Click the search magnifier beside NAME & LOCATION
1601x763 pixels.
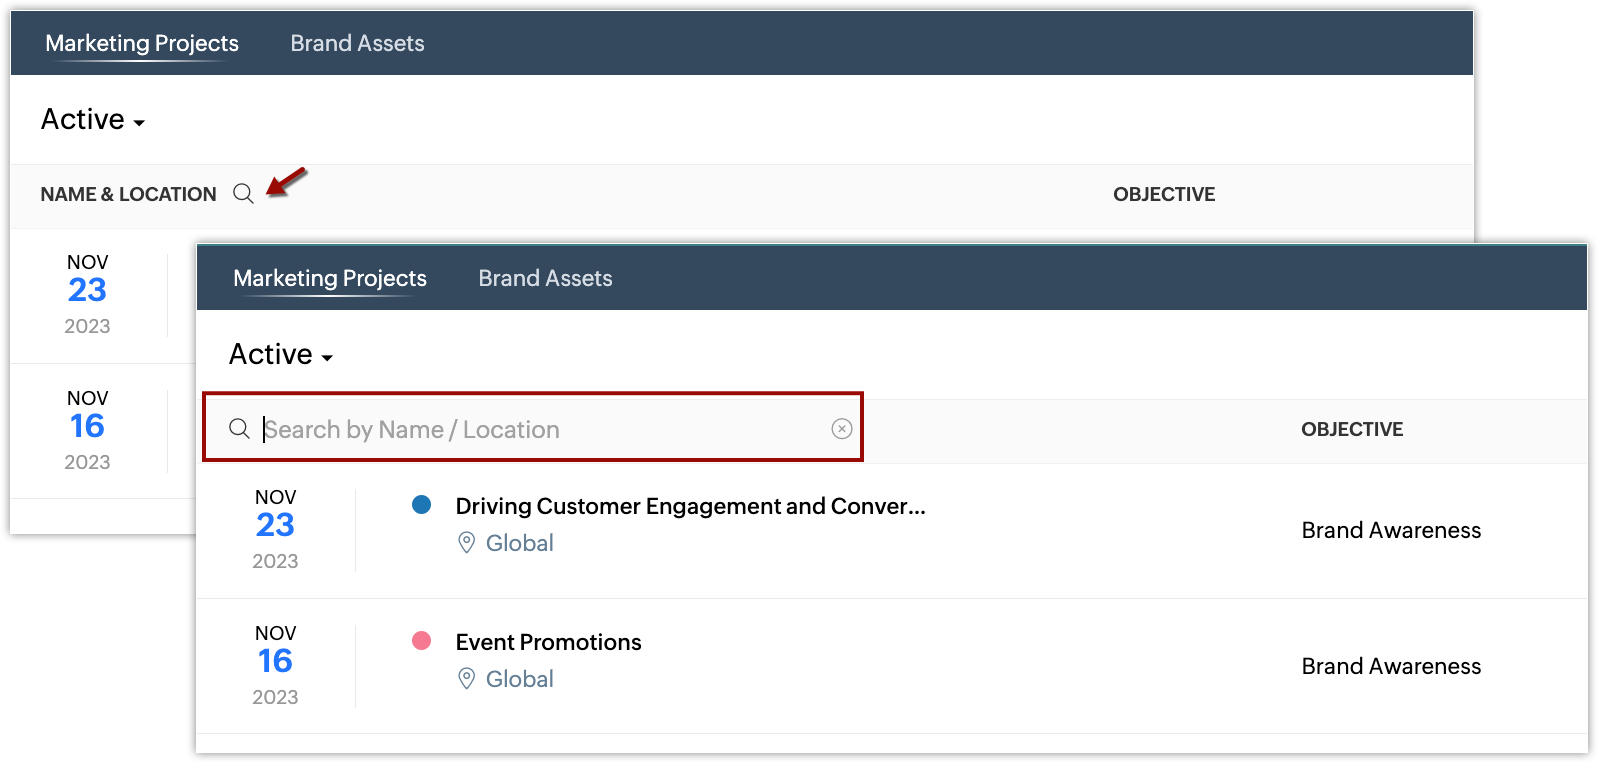(x=243, y=194)
